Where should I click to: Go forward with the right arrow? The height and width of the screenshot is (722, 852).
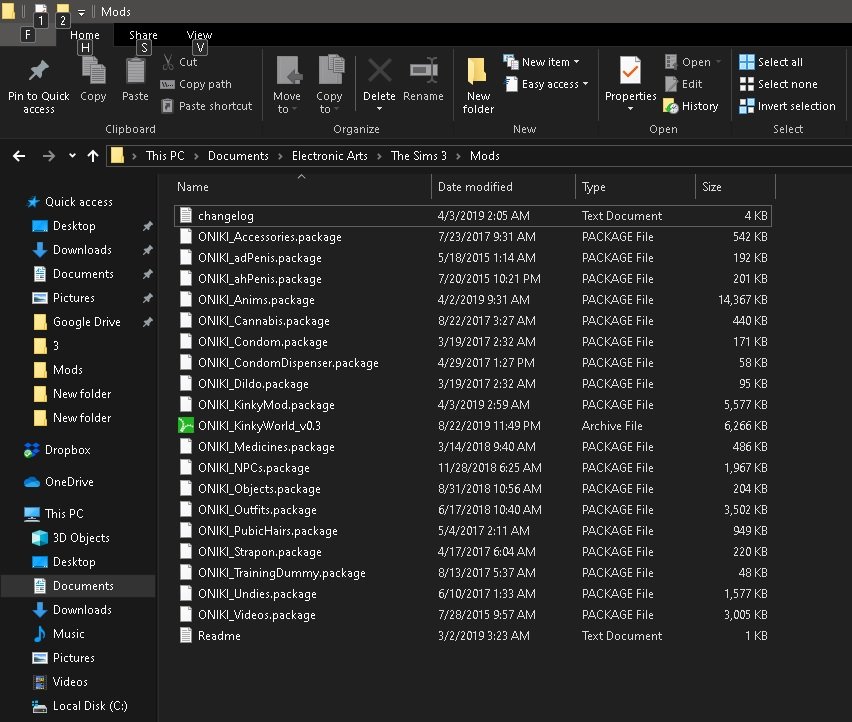click(x=49, y=156)
